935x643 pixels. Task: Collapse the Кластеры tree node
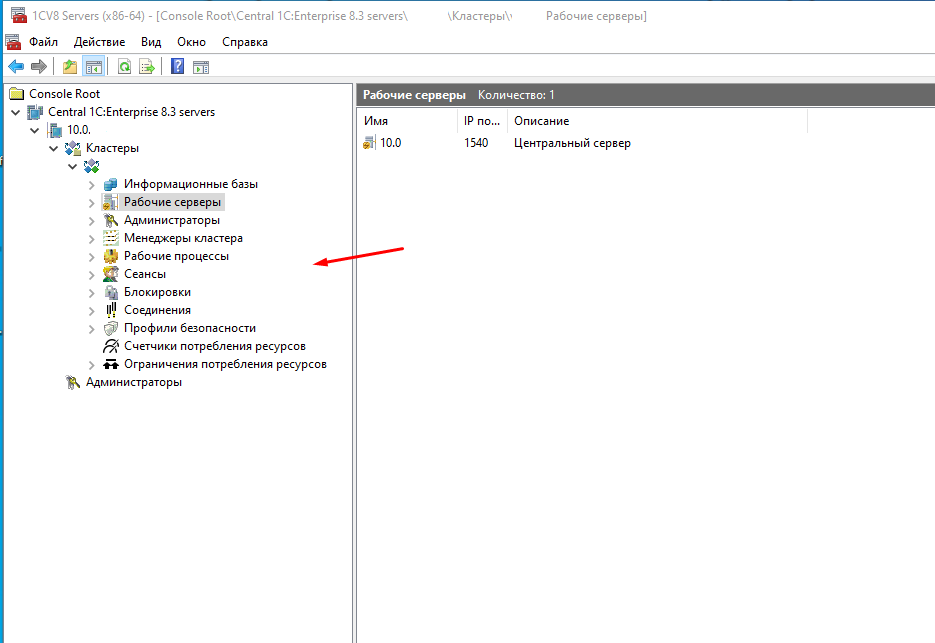click(54, 148)
